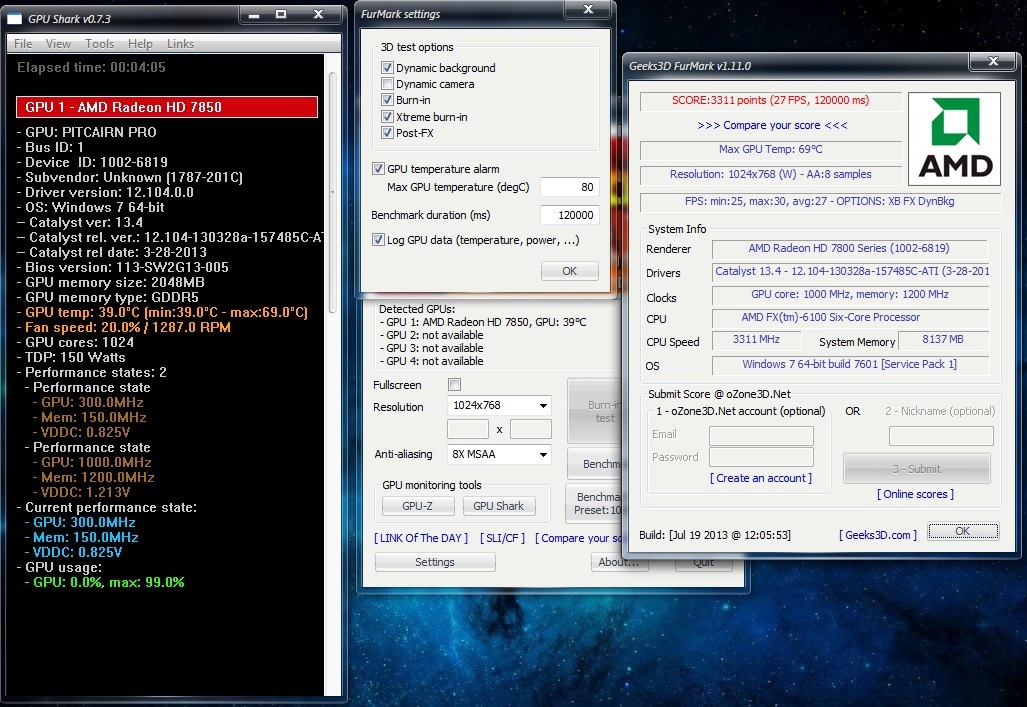Click the AMD Radeon HD 7800 Series Renderer field
Viewport: 1027px width, 707px height.
[x=850, y=249]
